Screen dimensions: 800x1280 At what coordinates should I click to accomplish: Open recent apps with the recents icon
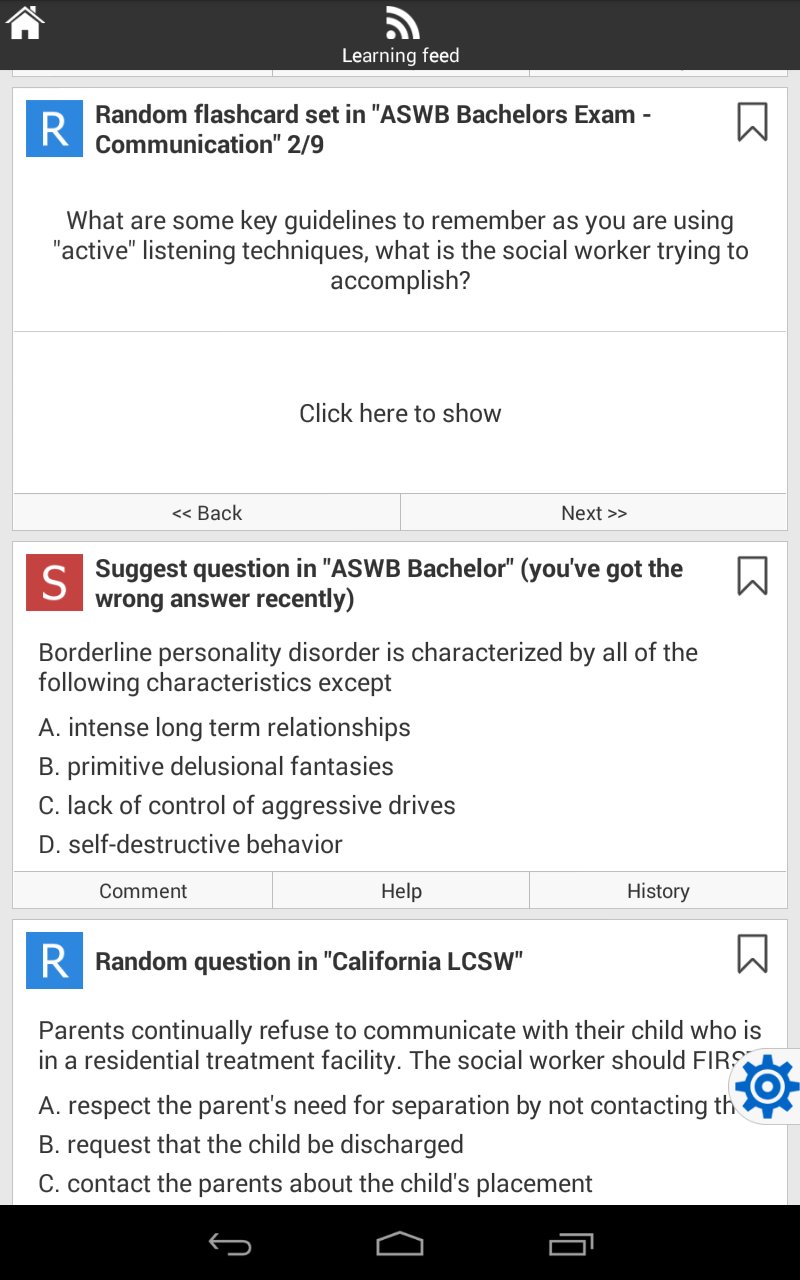click(x=571, y=1245)
